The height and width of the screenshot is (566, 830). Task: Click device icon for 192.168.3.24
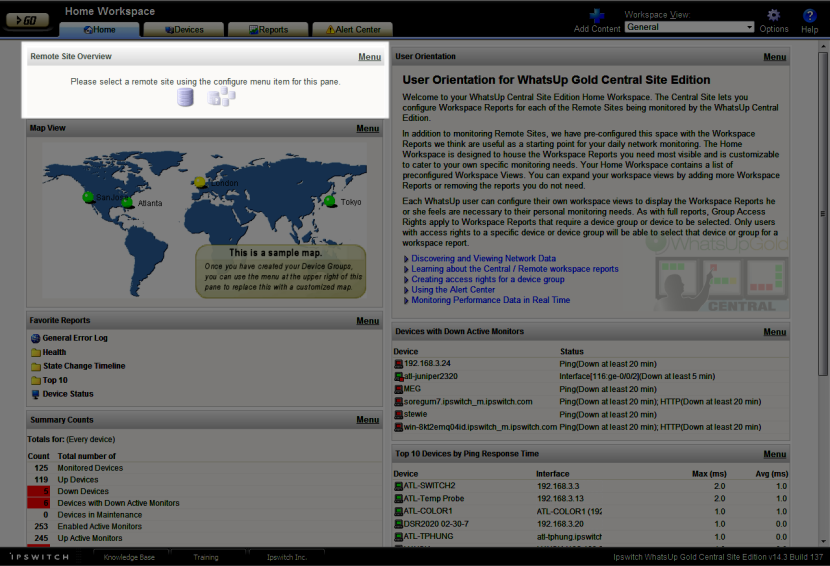[x=399, y=364]
